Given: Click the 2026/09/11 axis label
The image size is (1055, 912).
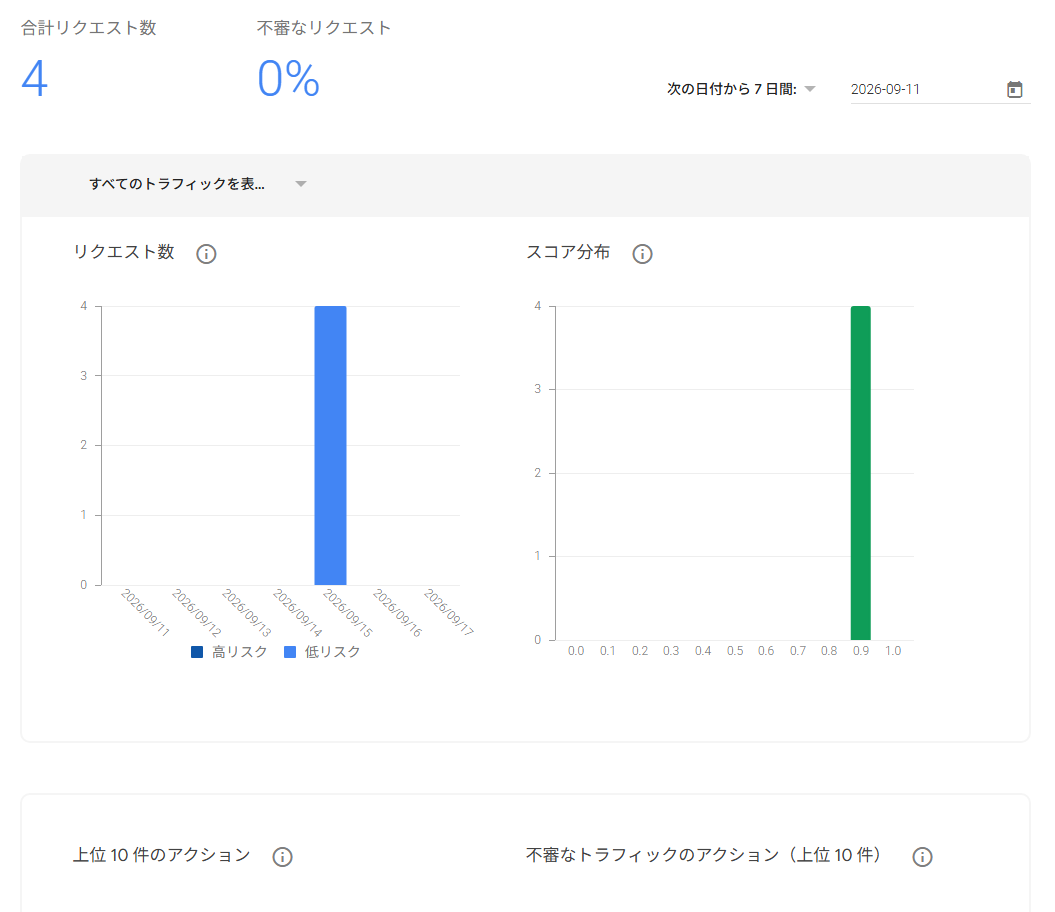Looking at the screenshot, I should click(145, 612).
